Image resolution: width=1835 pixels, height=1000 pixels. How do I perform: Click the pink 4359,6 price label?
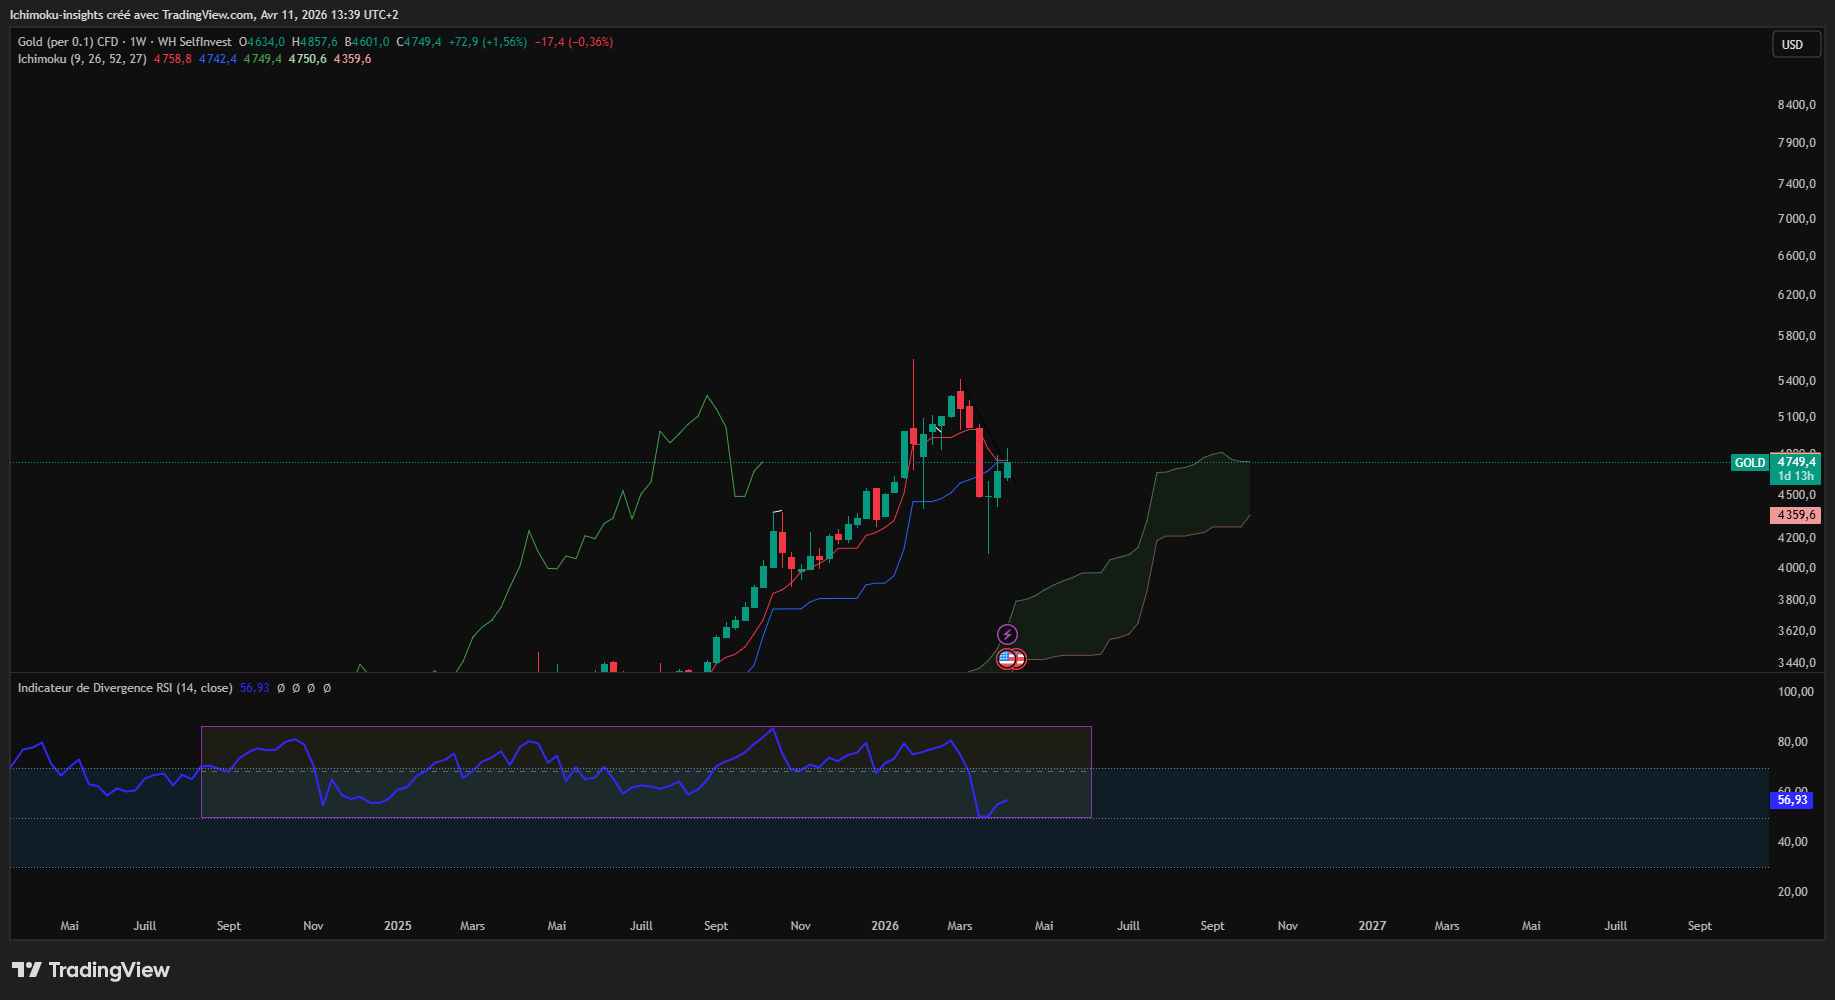click(x=1795, y=515)
